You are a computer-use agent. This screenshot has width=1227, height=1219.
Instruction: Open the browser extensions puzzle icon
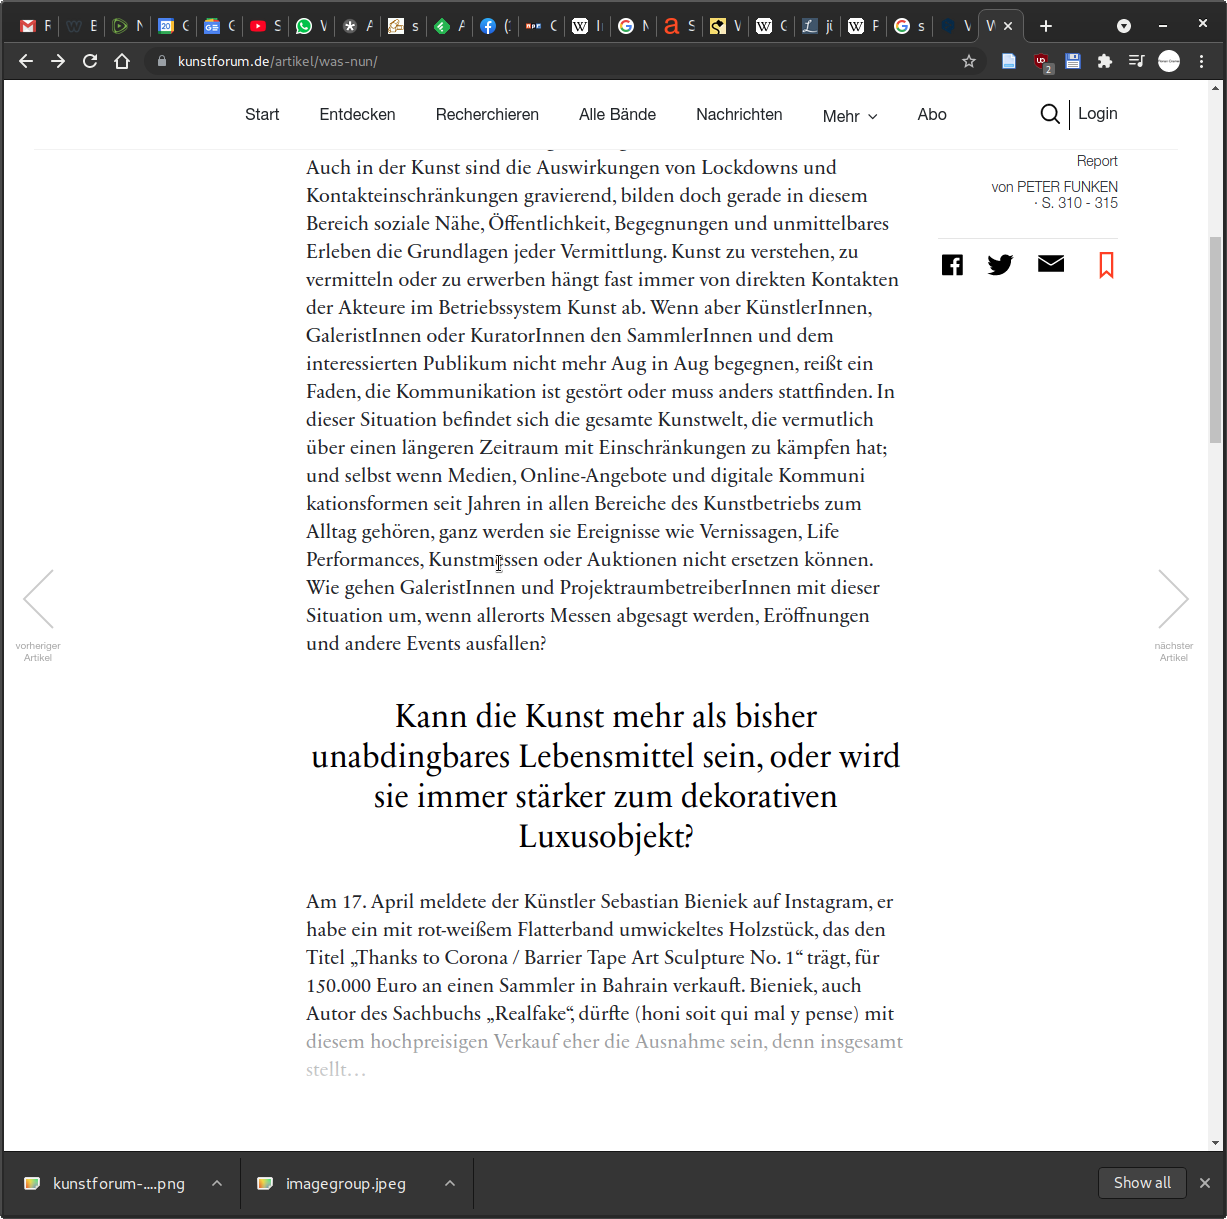(1104, 61)
